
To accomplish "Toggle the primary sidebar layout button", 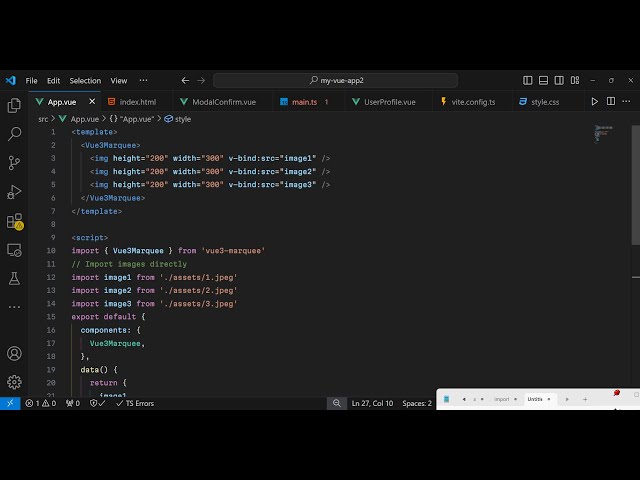I will point(528,80).
